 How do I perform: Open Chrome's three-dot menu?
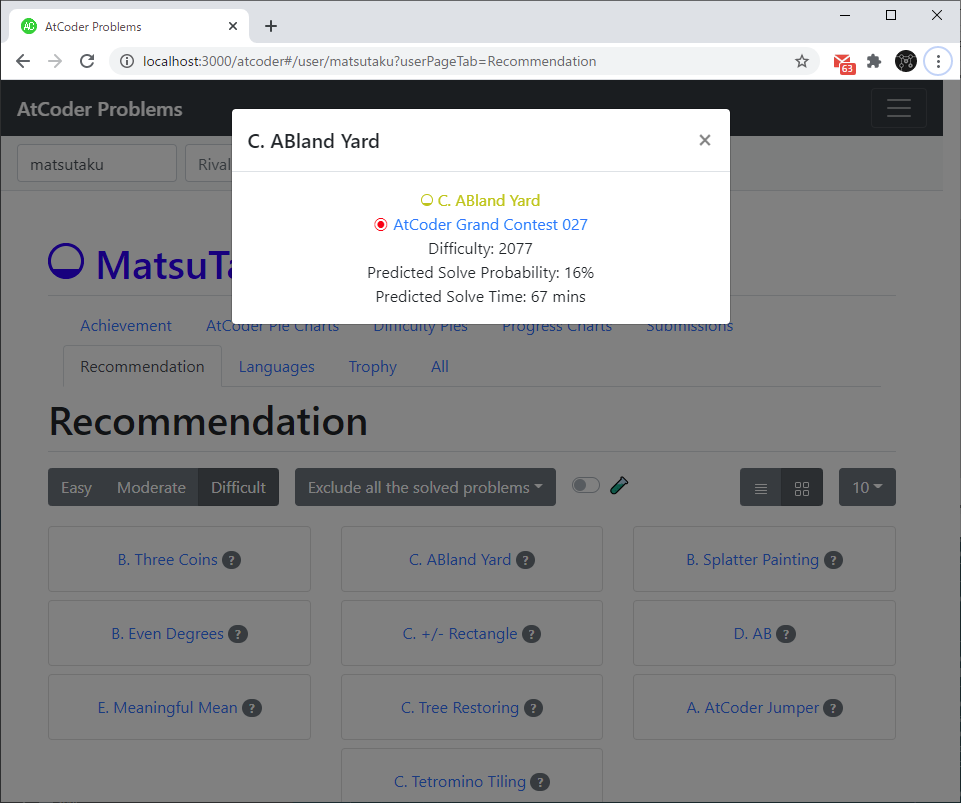pyautogui.click(x=938, y=61)
